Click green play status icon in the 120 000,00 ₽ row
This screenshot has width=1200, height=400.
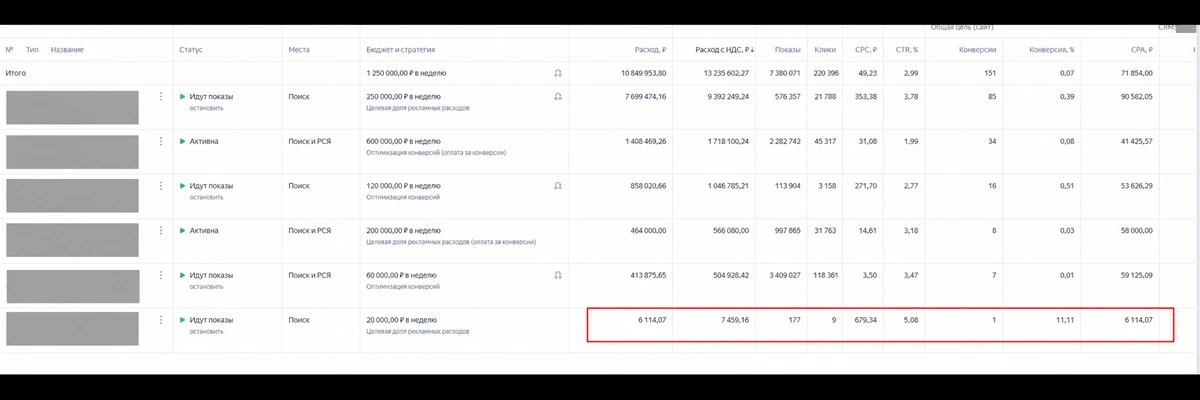(x=183, y=185)
